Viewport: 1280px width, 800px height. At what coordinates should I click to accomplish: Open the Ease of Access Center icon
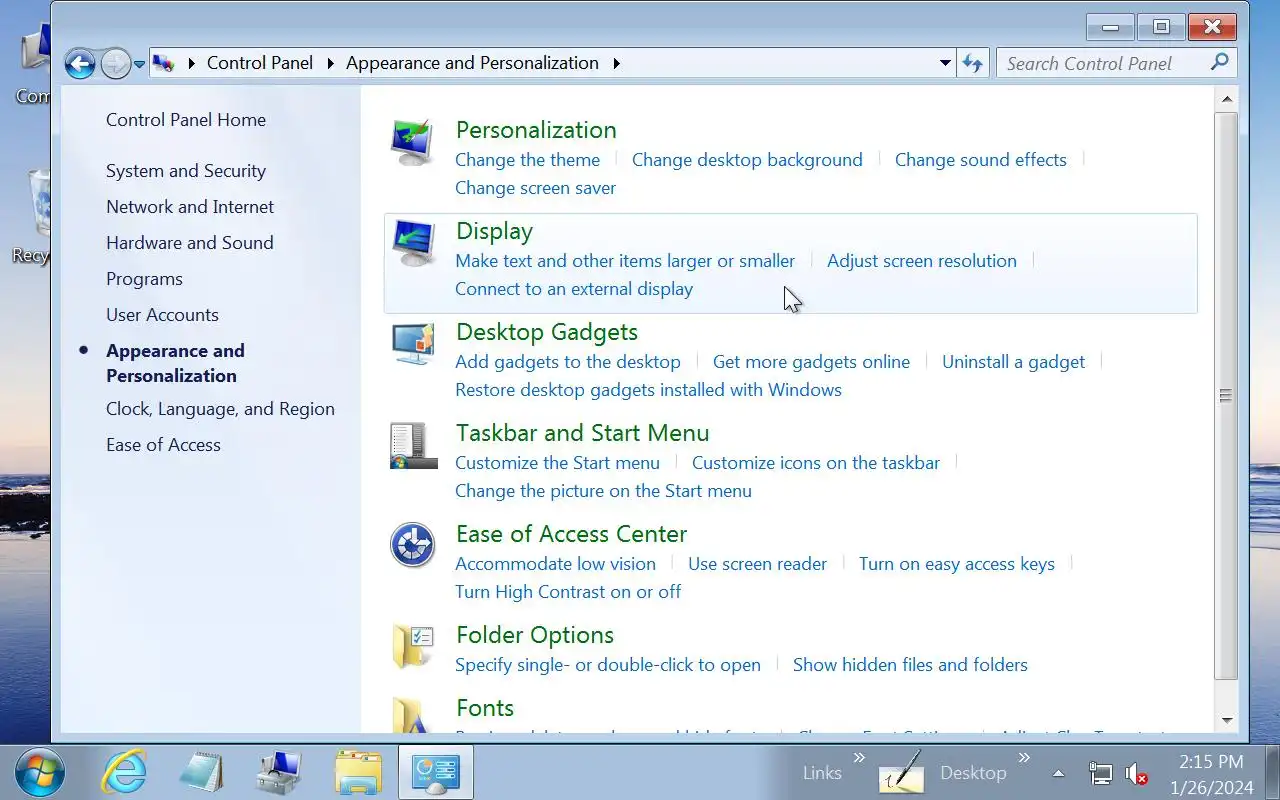coord(412,546)
